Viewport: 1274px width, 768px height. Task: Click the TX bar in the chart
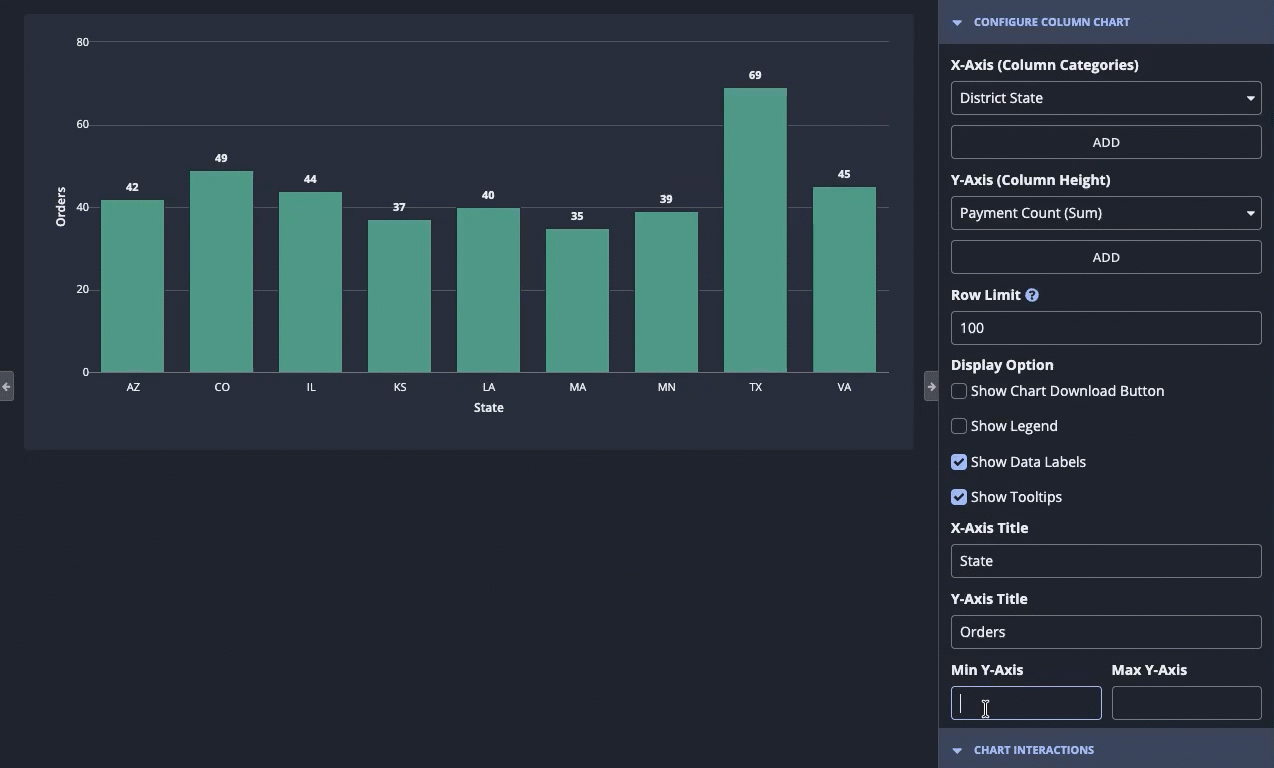click(x=755, y=230)
